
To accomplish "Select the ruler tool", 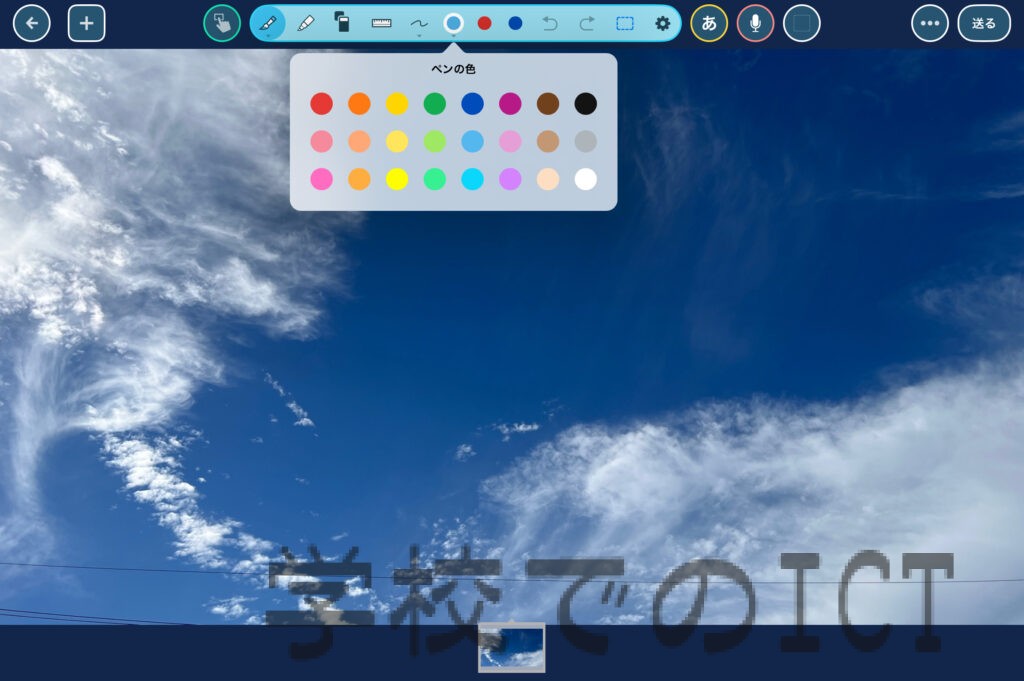I will tap(381, 23).
